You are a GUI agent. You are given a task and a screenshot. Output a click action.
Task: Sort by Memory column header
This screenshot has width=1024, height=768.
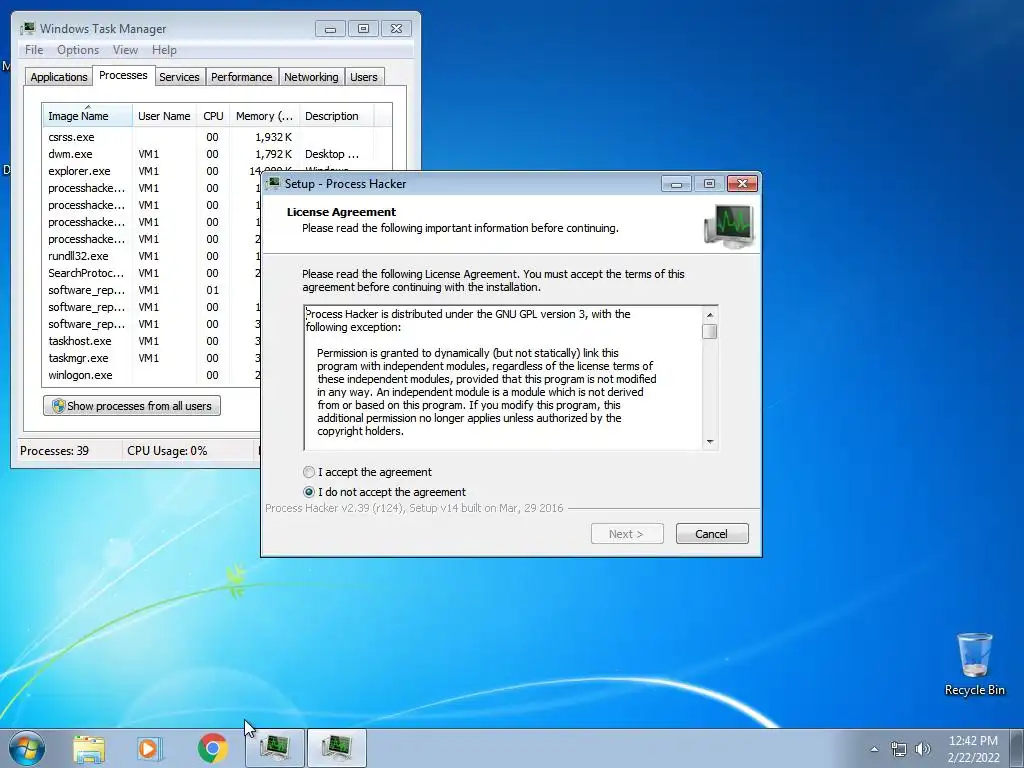264,116
